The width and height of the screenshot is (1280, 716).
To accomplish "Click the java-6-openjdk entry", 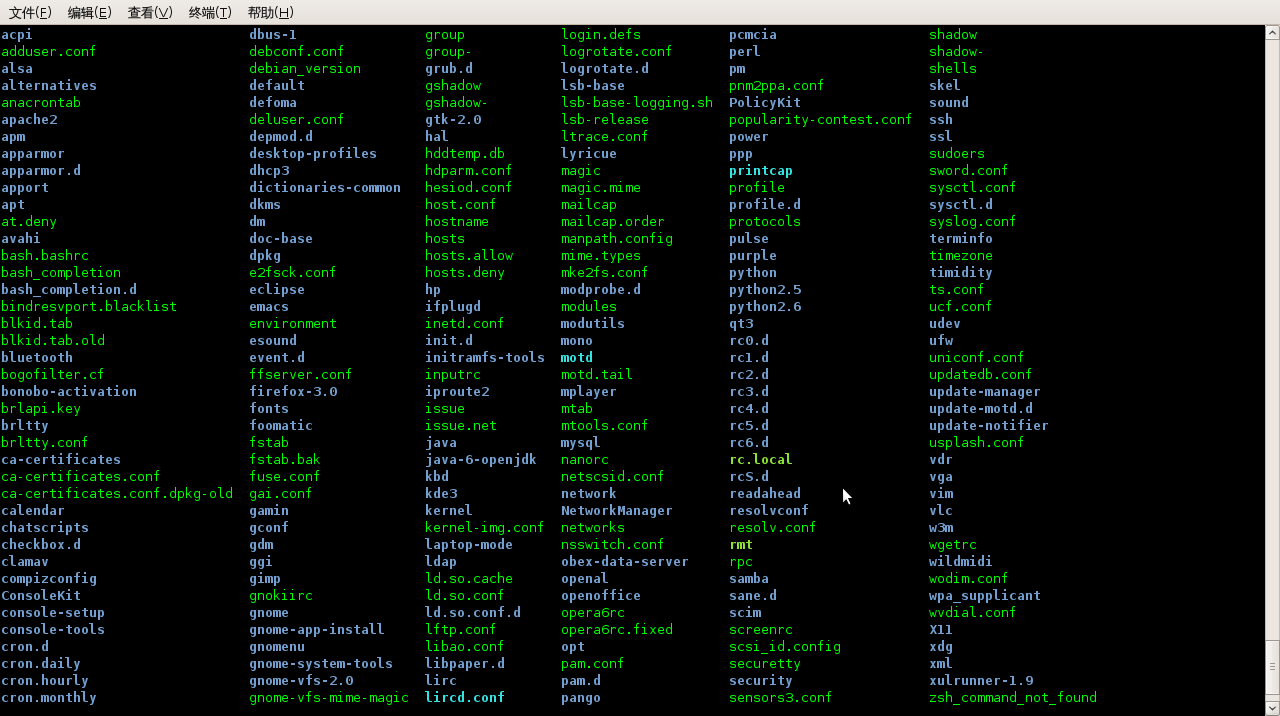I will pos(481,459).
